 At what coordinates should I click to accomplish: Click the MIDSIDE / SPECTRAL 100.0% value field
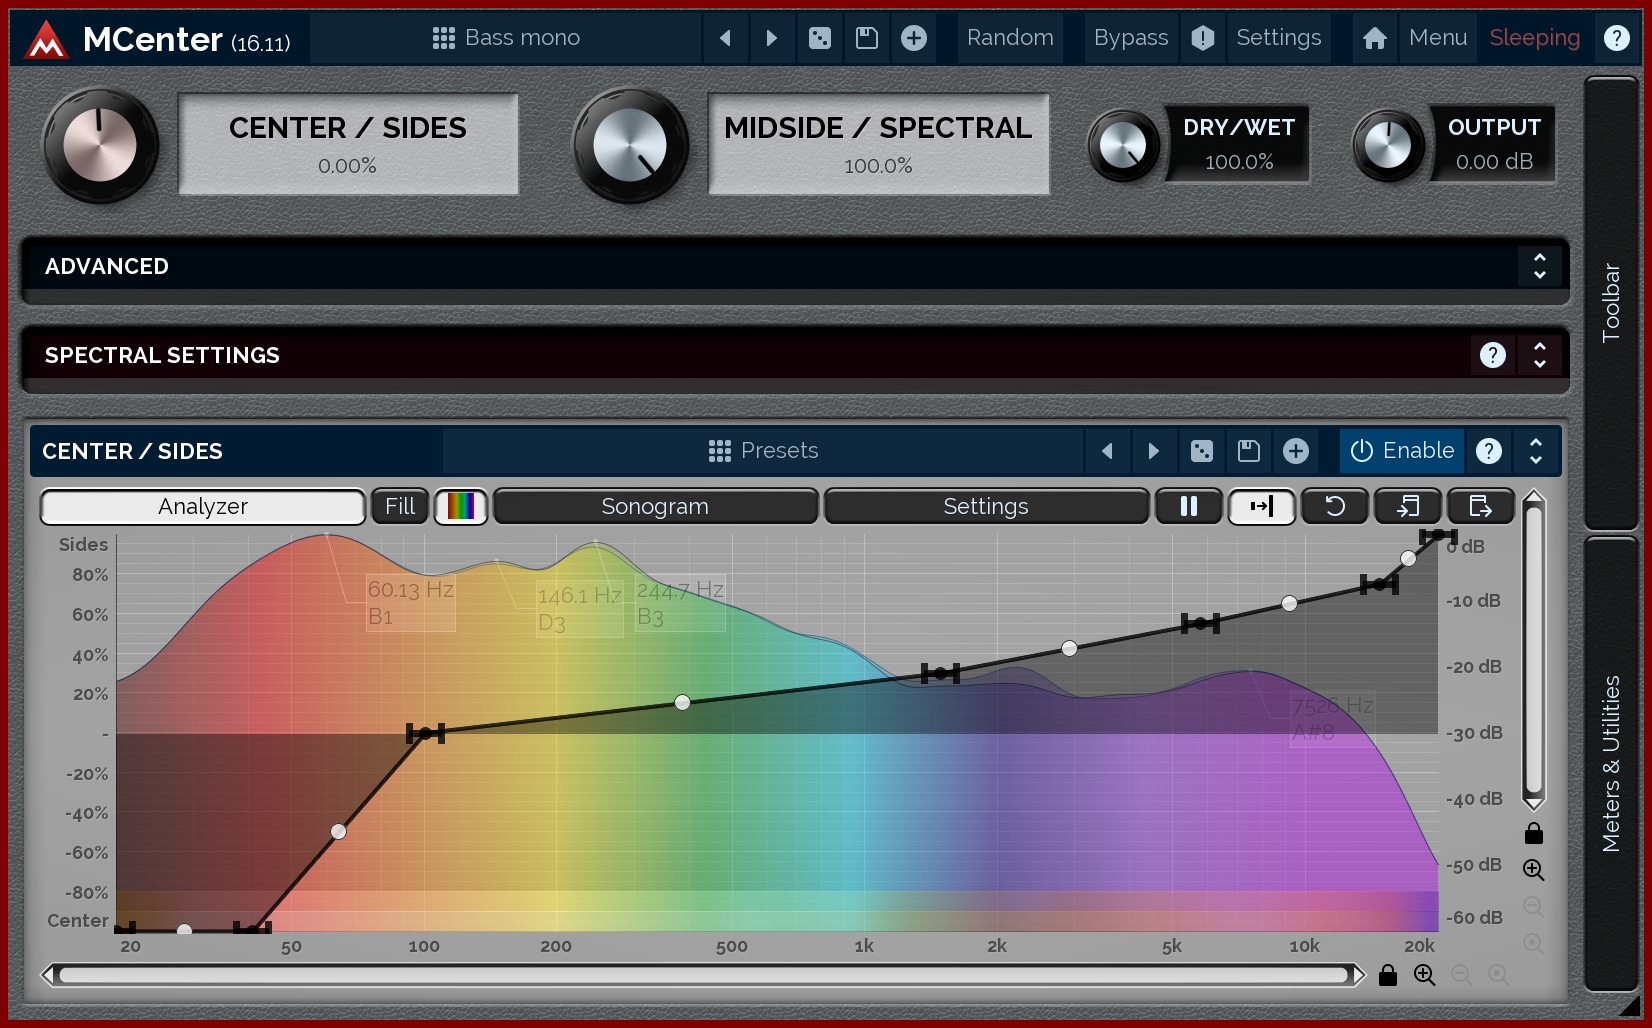tap(878, 145)
